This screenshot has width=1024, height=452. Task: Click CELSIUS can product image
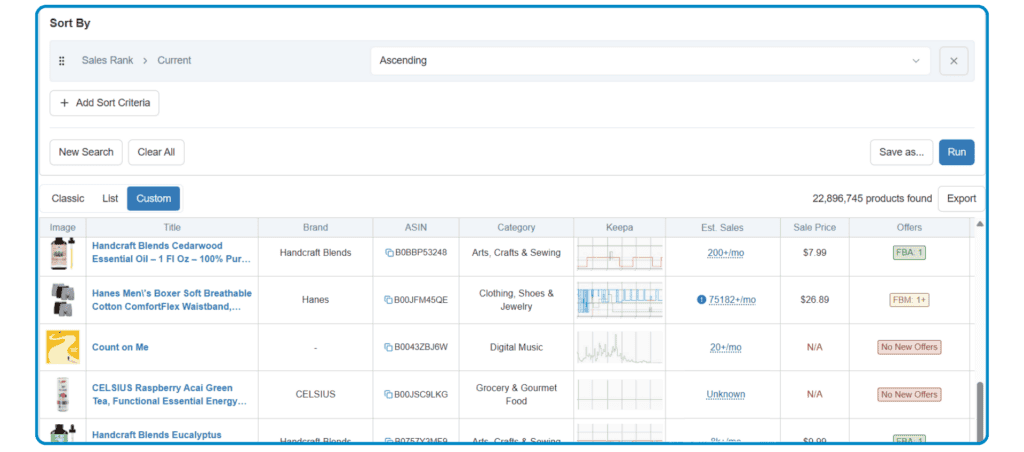[x=63, y=395]
